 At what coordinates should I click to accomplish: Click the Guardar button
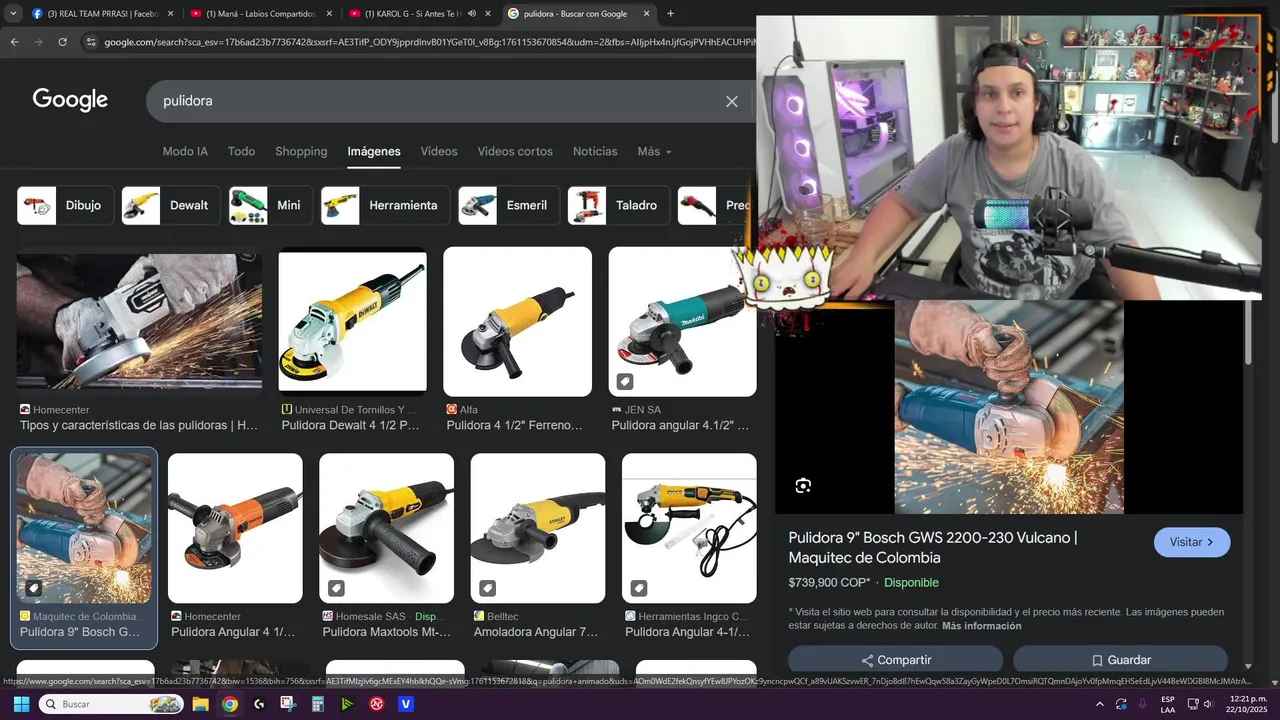[1120, 660]
